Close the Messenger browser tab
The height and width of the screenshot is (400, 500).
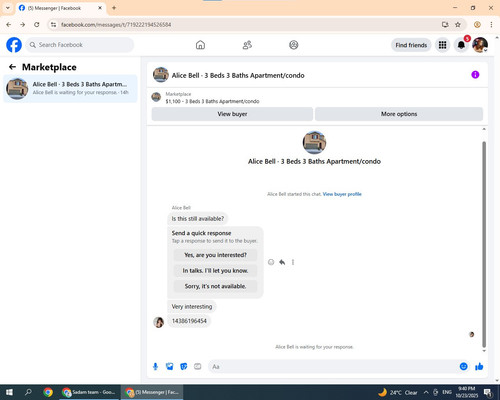[100, 8]
